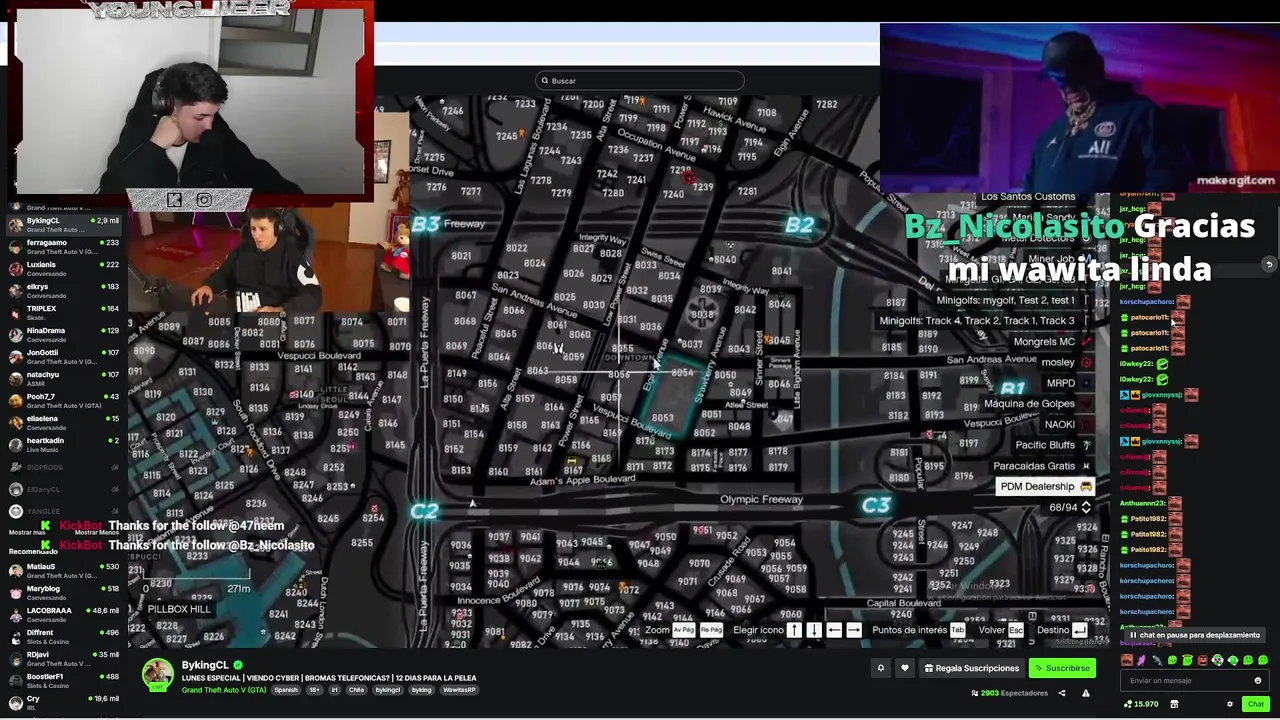Open recommended channel BoostlerF1
The width and height of the screenshot is (1280, 720).
pyautogui.click(x=64, y=681)
